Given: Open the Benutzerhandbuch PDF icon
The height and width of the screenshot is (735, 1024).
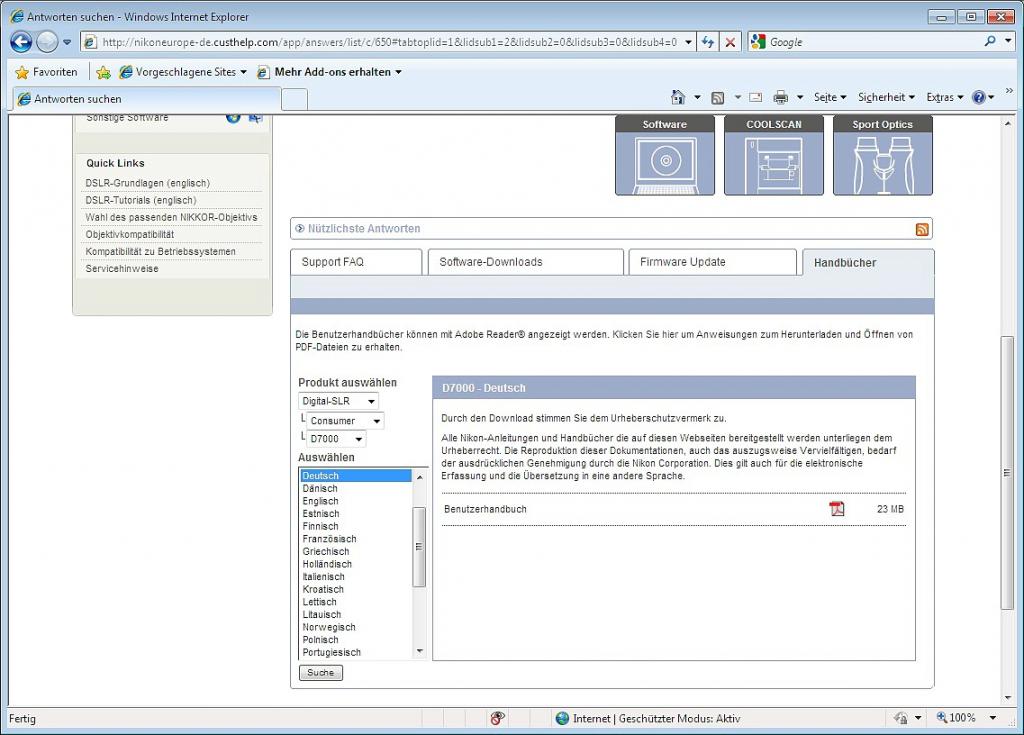Looking at the screenshot, I should pos(837,508).
